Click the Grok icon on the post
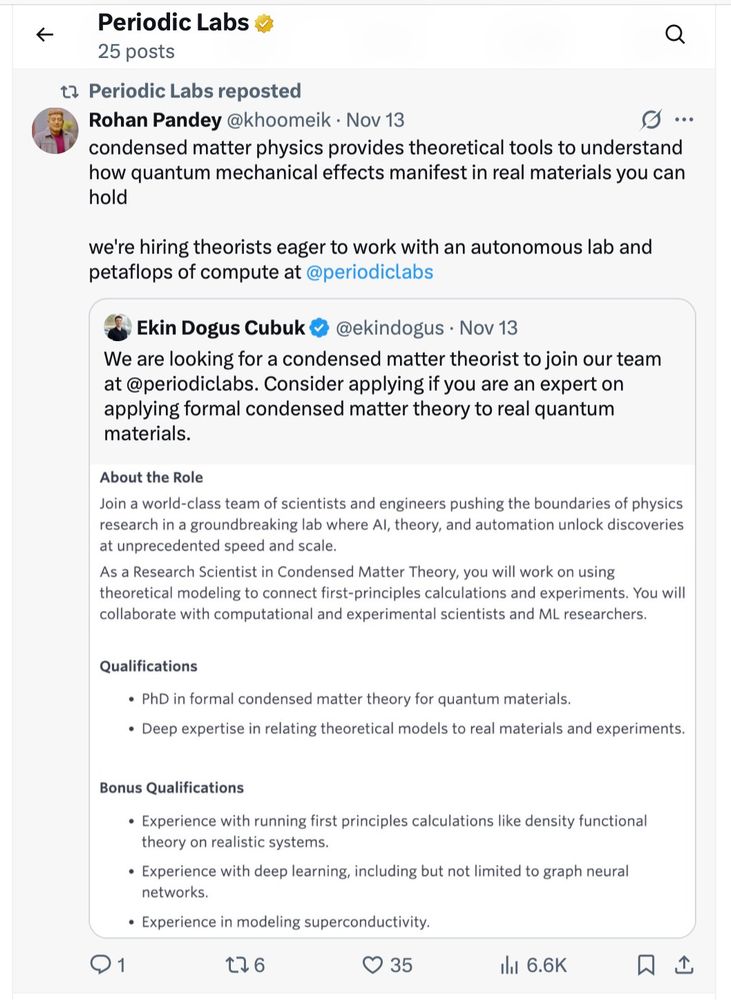 [x=651, y=120]
